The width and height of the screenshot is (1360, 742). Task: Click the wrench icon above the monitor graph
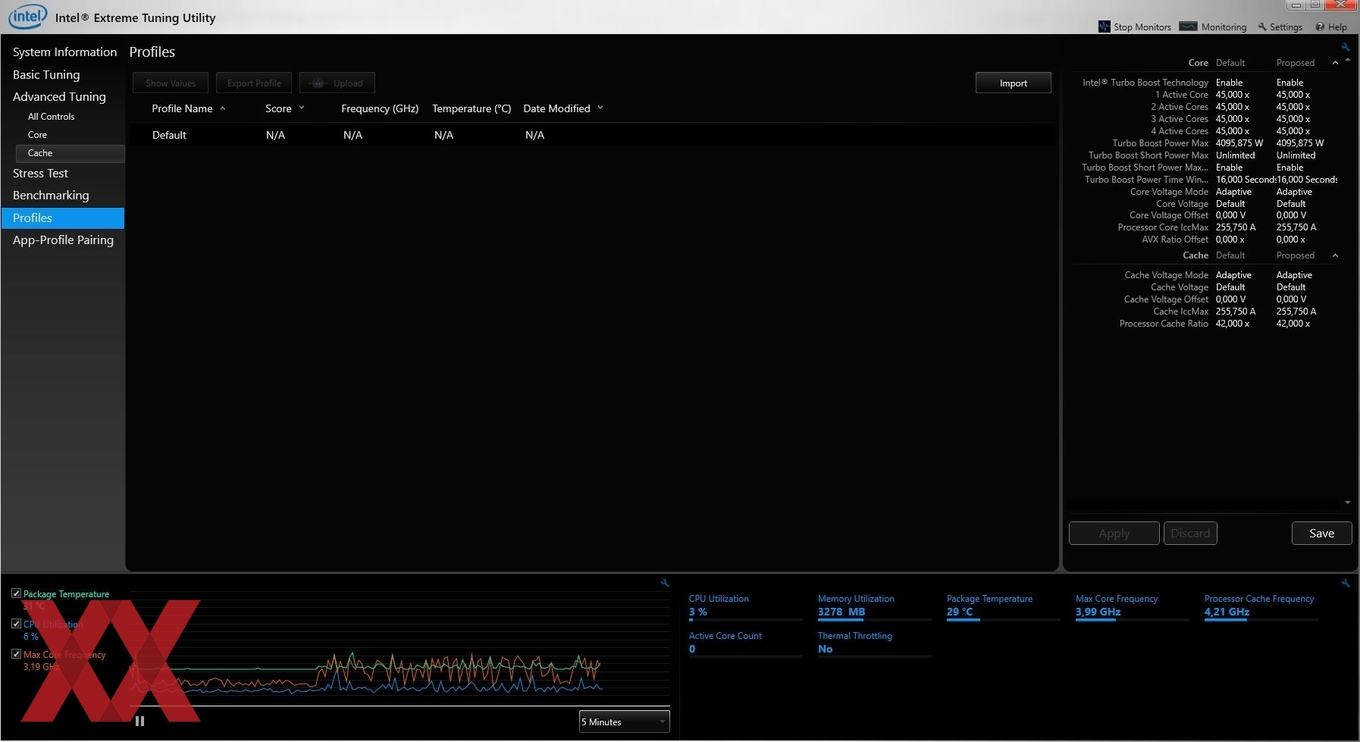click(665, 583)
